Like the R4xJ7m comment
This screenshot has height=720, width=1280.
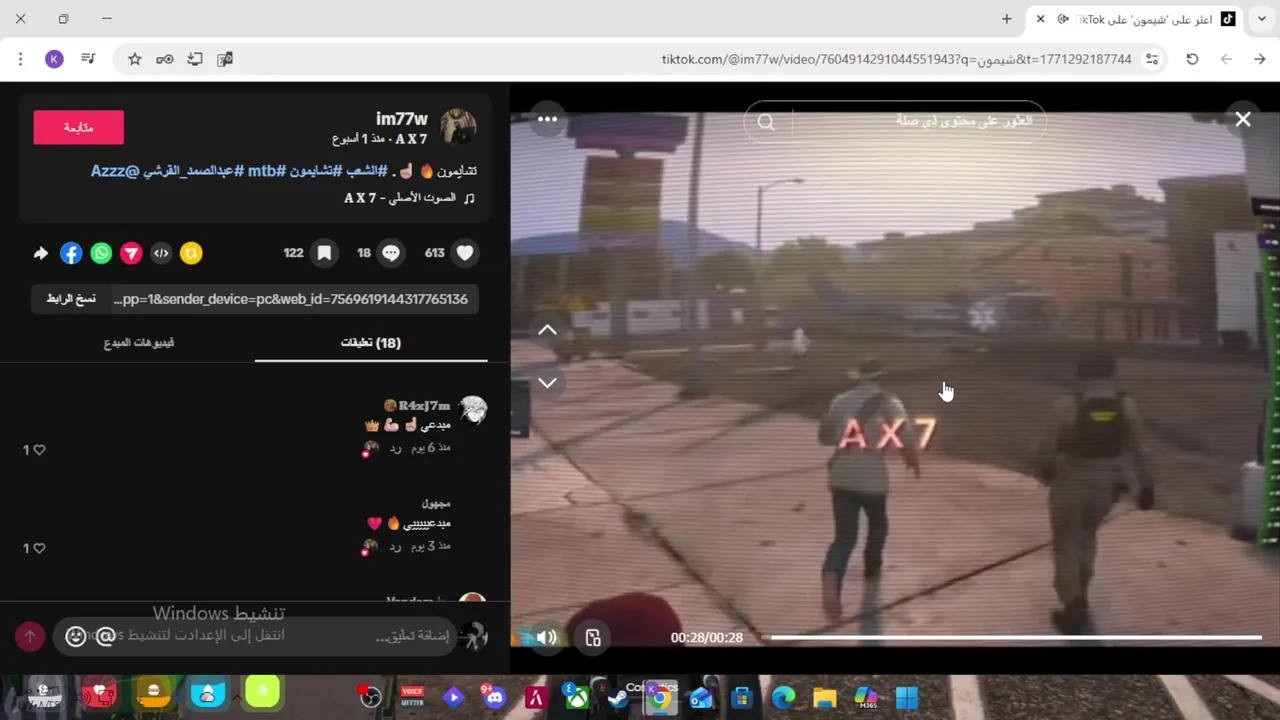point(39,450)
